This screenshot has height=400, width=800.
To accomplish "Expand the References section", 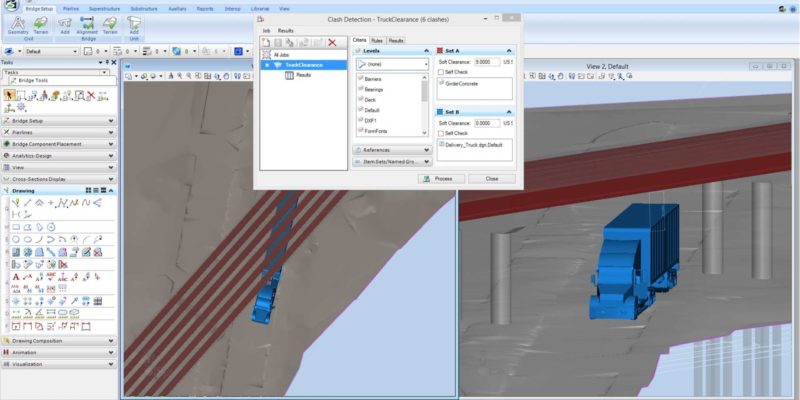I will point(392,150).
